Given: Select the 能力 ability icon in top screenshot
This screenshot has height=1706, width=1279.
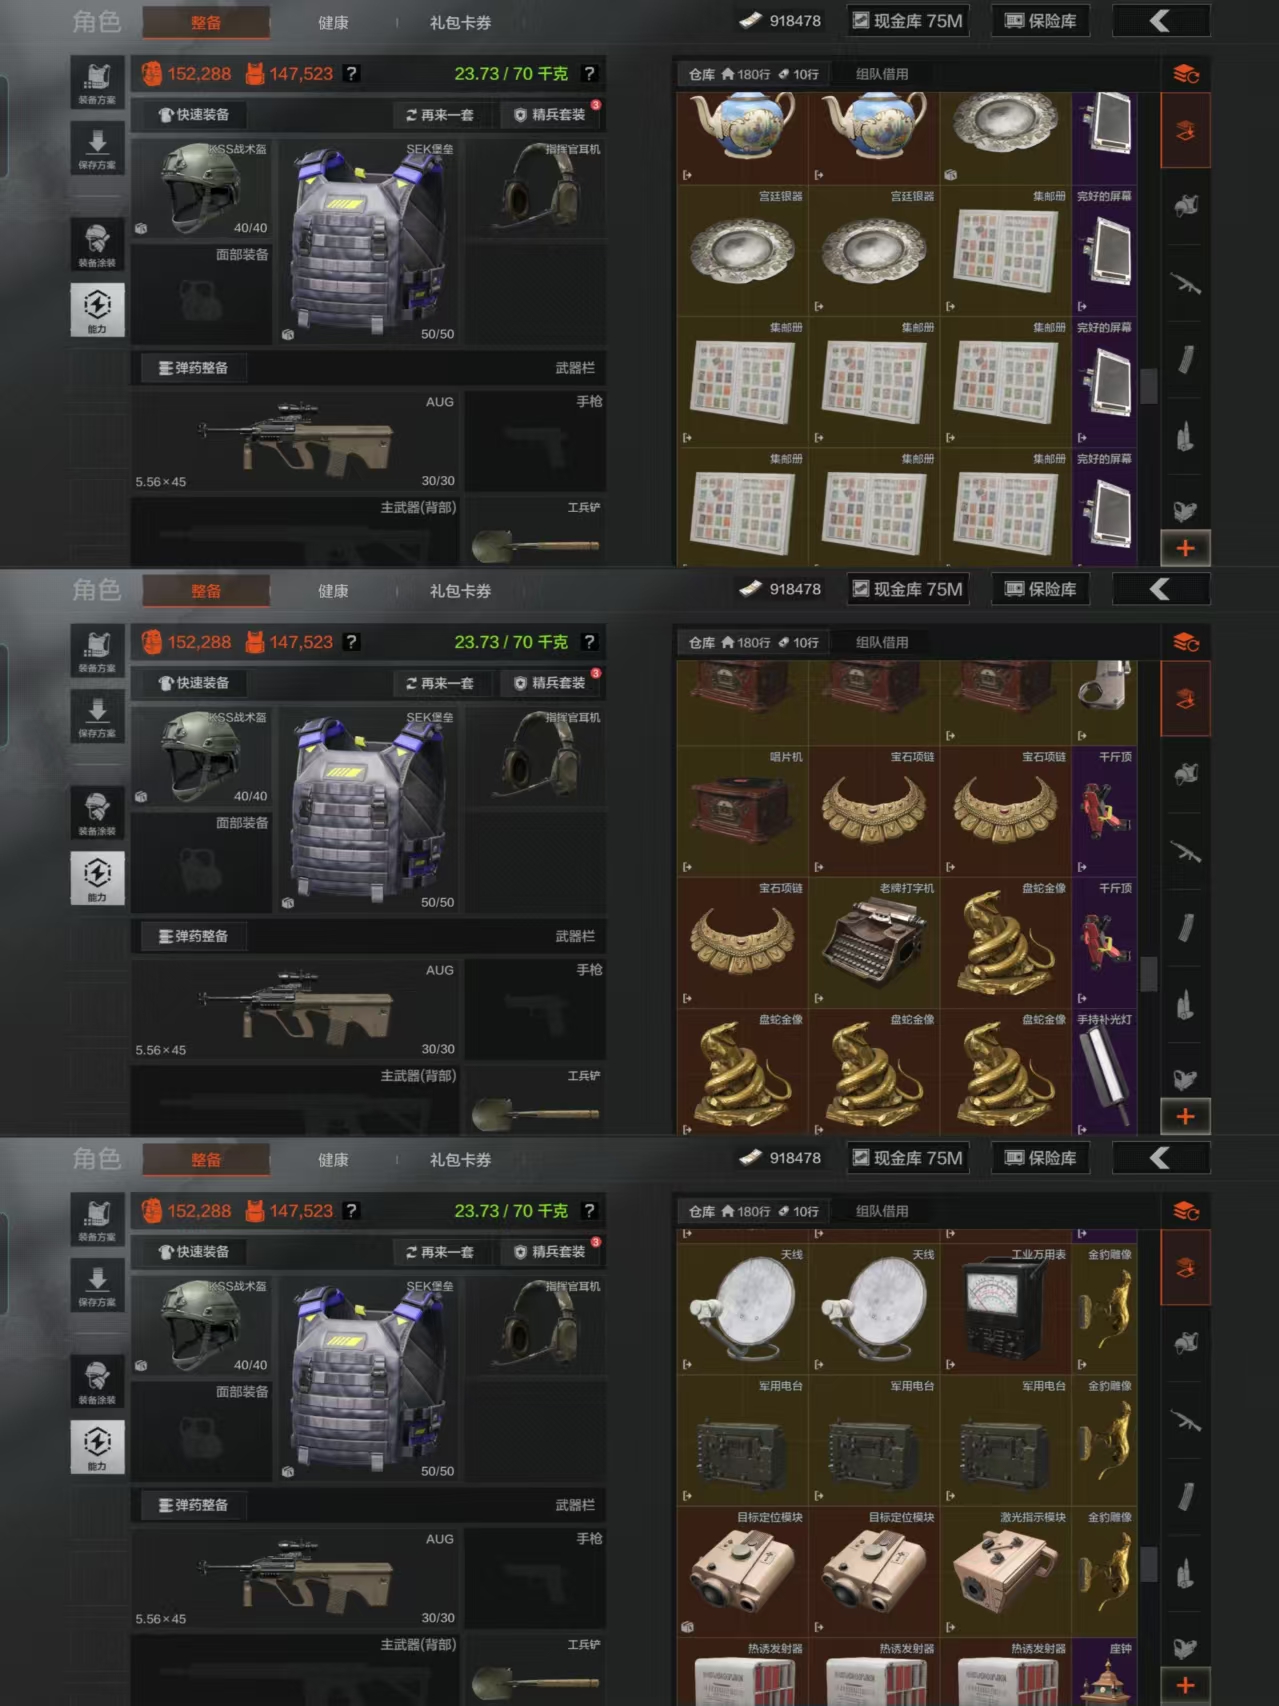Looking at the screenshot, I should tap(97, 310).
